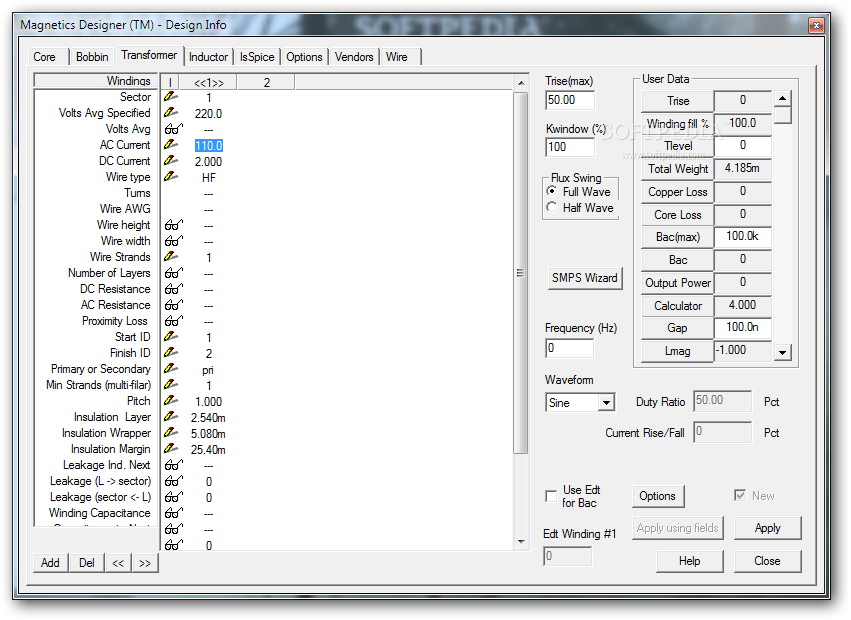Click the pencil icon for Start ID

[171, 337]
